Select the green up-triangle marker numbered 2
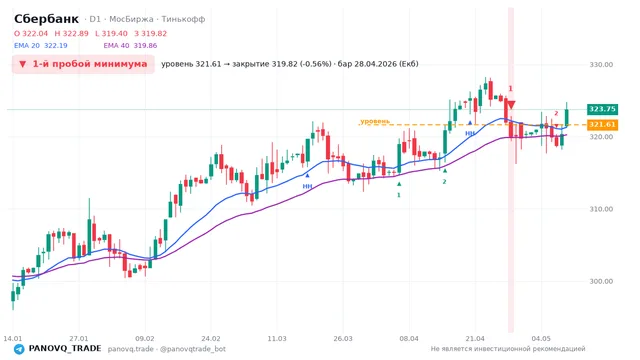This screenshot has width=640, height=360. point(445,171)
